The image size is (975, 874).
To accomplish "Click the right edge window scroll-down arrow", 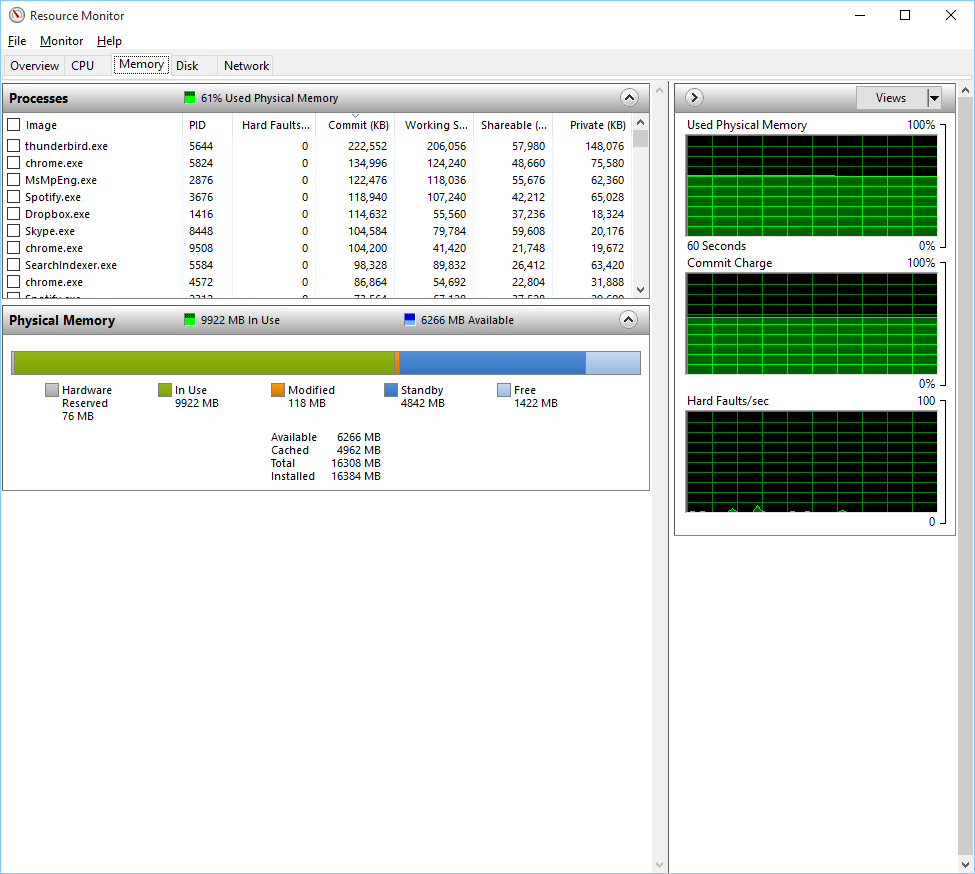I will pyautogui.click(x=965, y=865).
